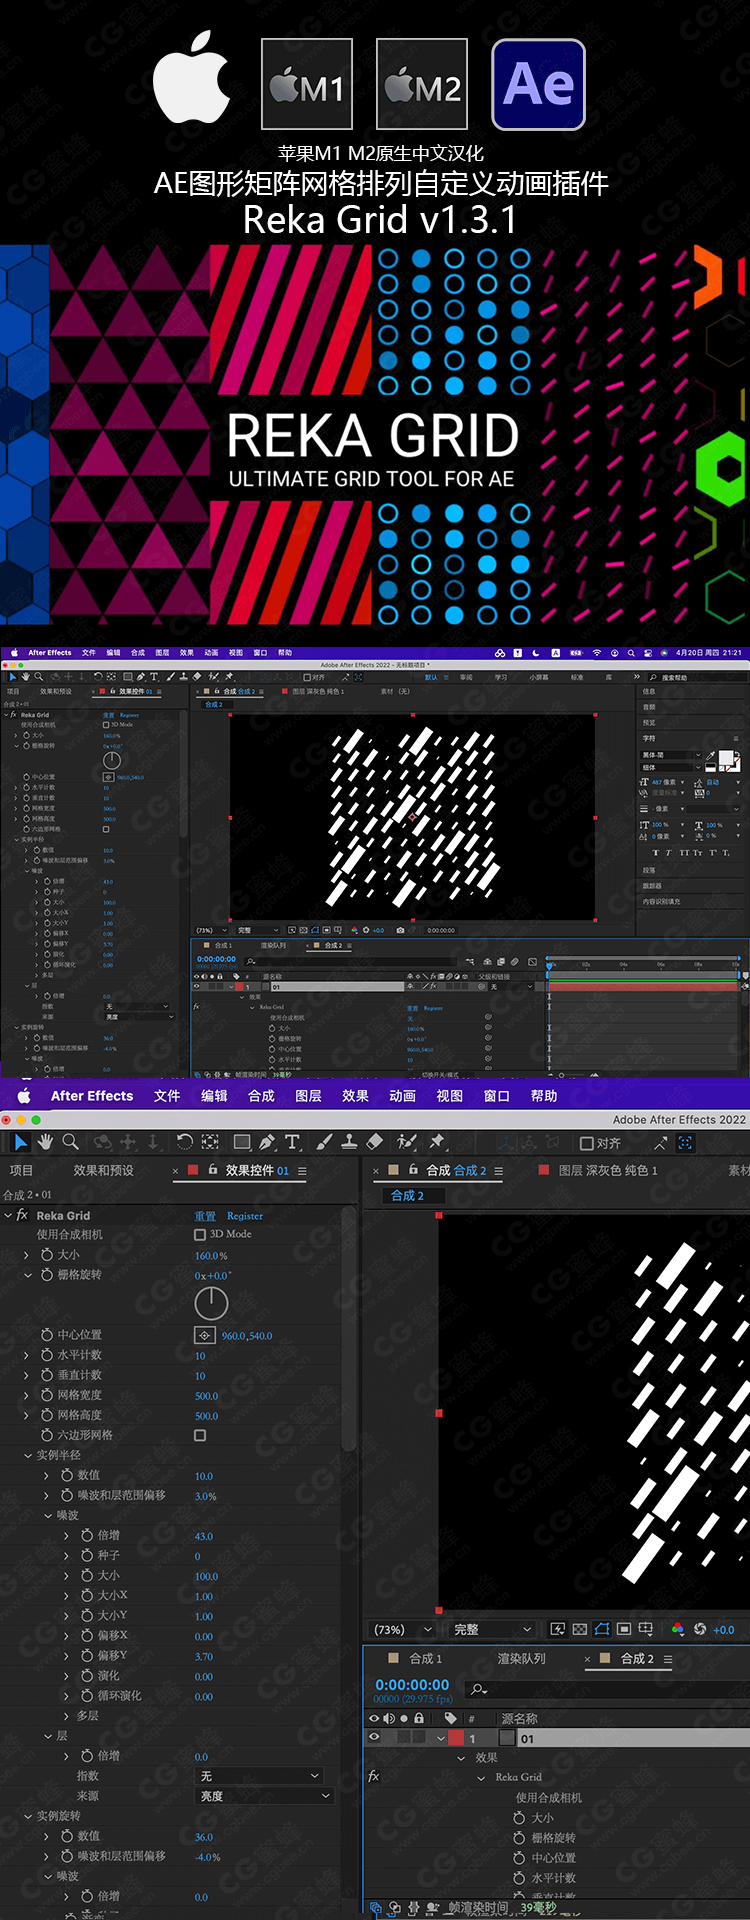Click the mask and shape path visibility icon, enlarged viewer

(x=602, y=1629)
